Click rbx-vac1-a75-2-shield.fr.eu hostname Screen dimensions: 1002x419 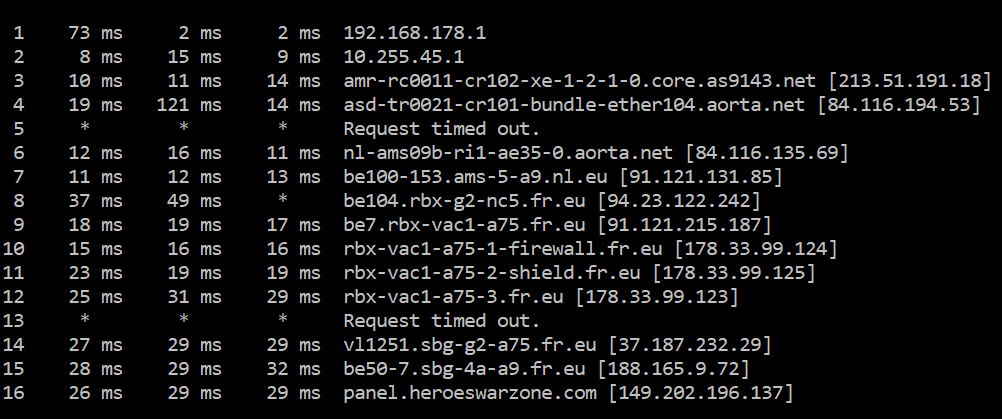(492, 273)
